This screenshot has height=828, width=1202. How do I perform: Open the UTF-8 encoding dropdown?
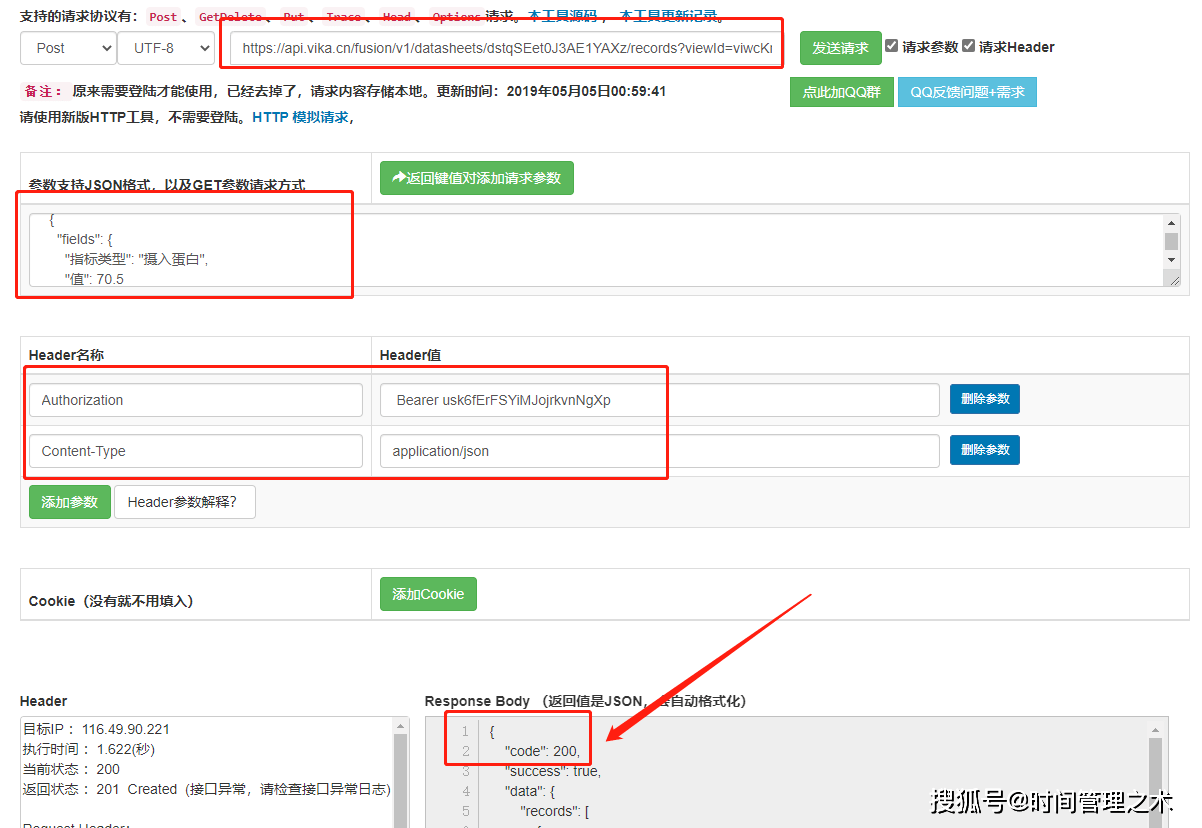pyautogui.click(x=166, y=48)
